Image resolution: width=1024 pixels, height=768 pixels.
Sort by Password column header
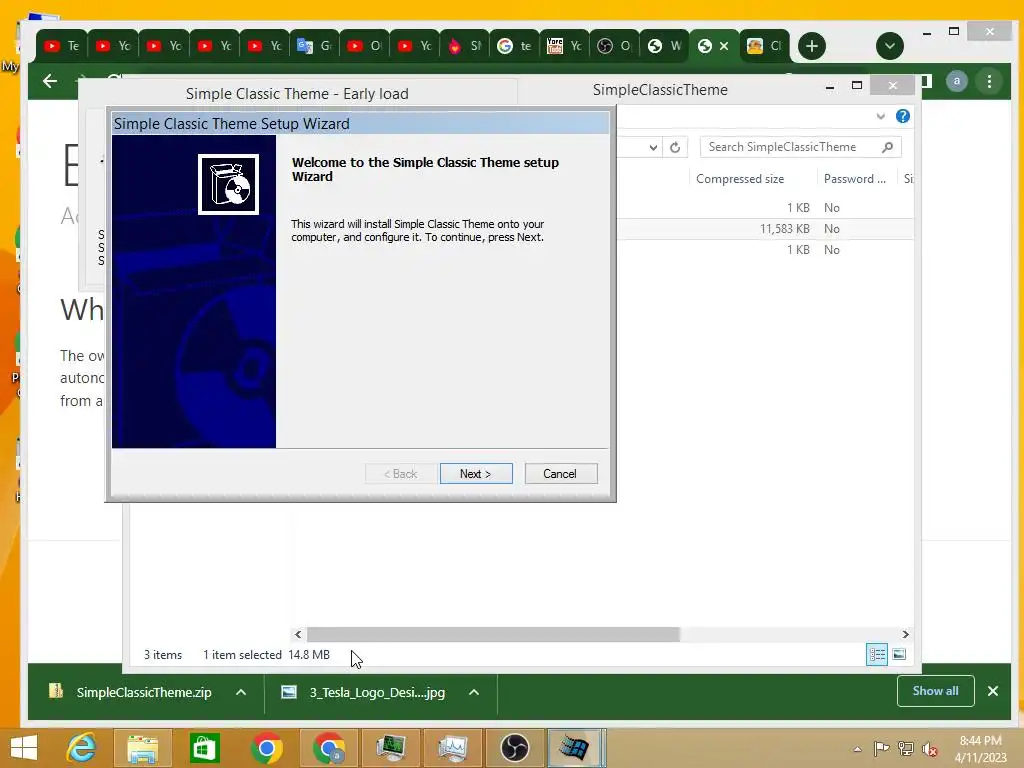coord(854,179)
